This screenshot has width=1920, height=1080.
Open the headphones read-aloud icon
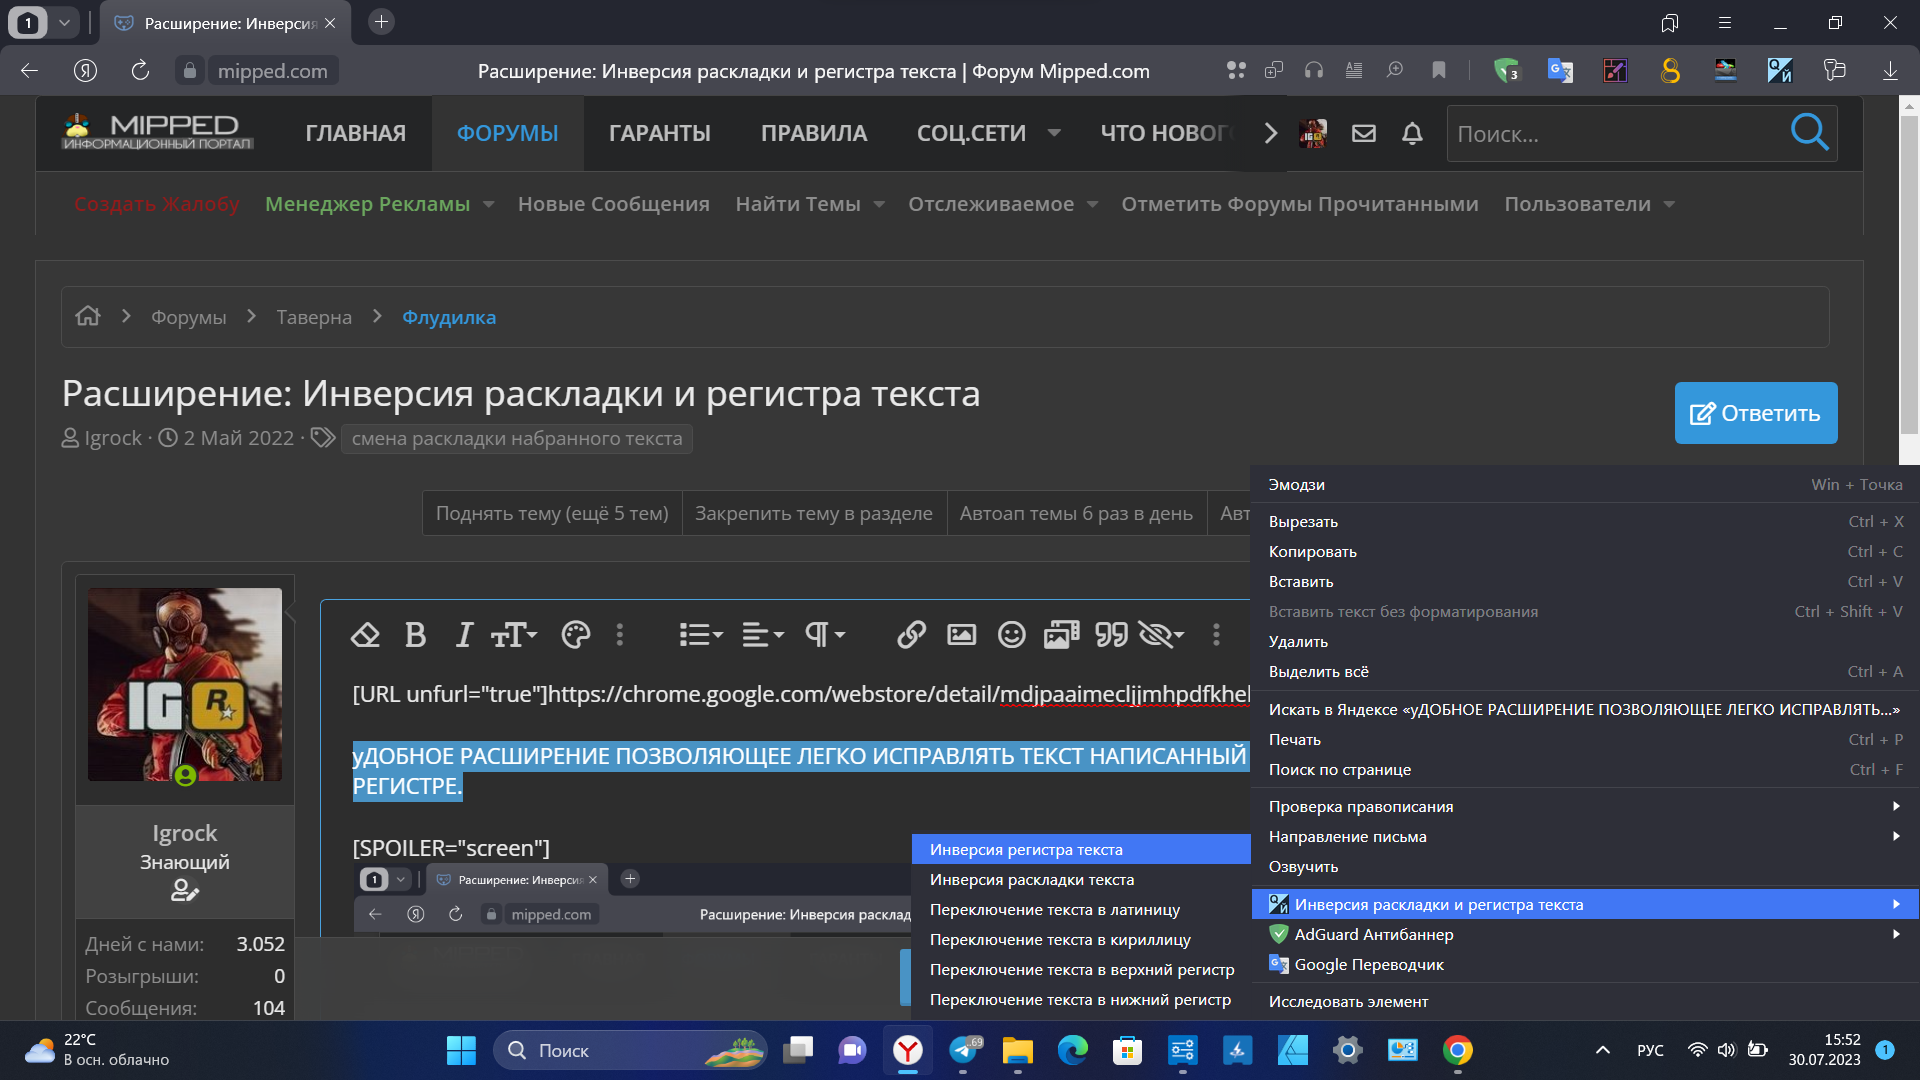point(1314,70)
